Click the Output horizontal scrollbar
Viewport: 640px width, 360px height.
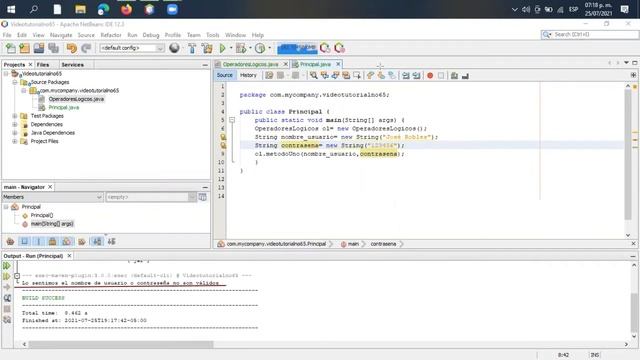121,344
